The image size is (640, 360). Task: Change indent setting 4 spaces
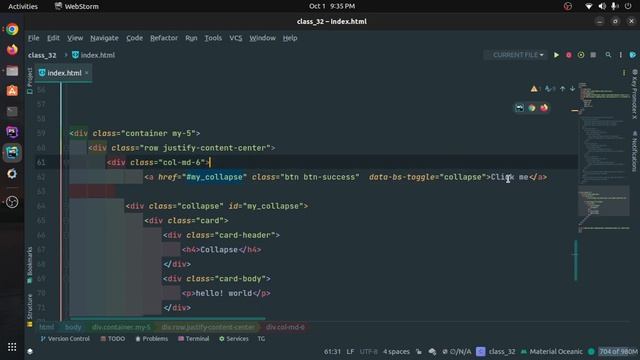pos(396,351)
